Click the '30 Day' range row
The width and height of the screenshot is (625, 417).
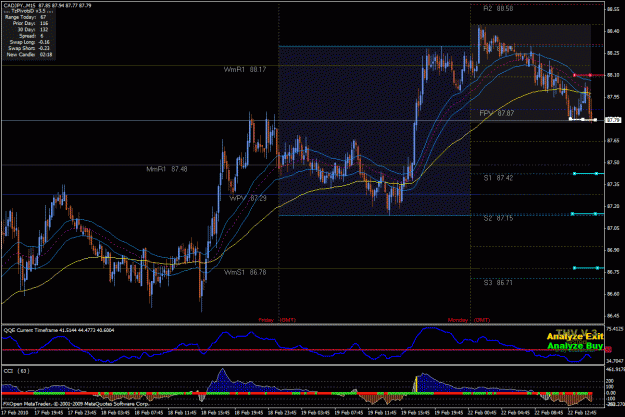pyautogui.click(x=32, y=30)
